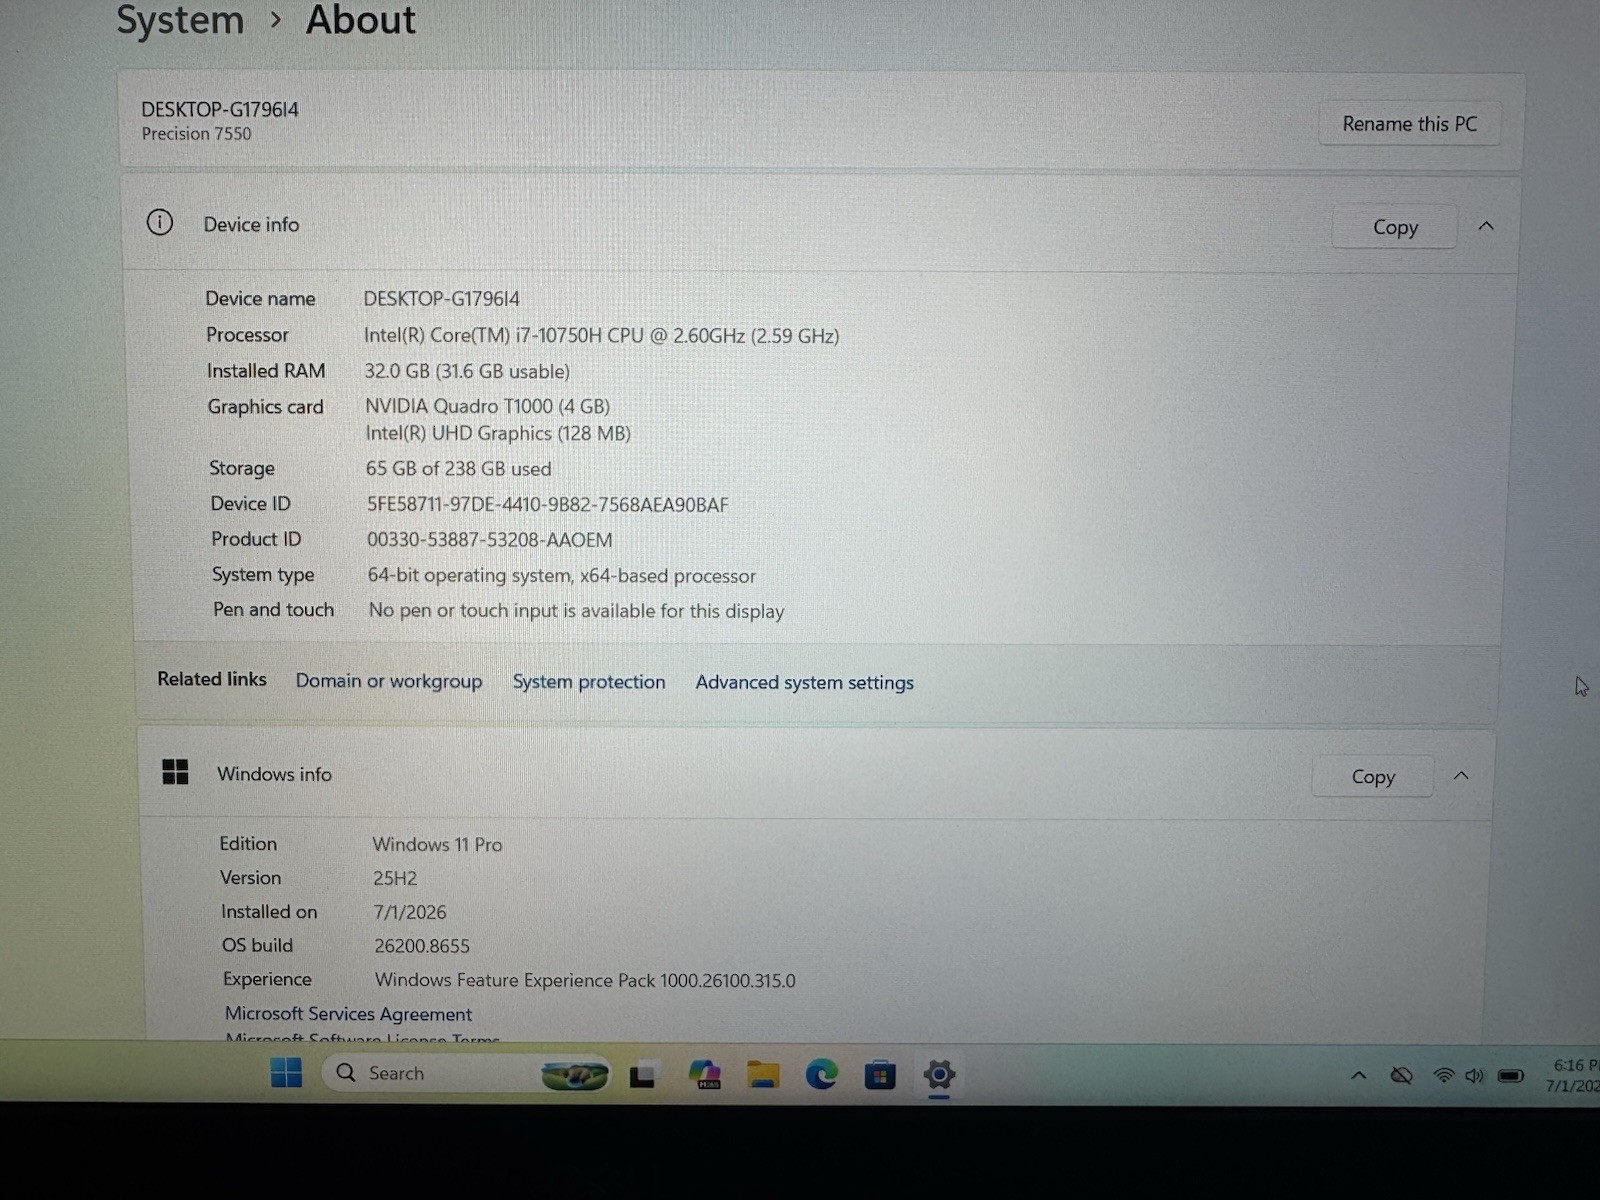Open Task View from taskbar
Screen dimensions: 1600x1200
642,1076
